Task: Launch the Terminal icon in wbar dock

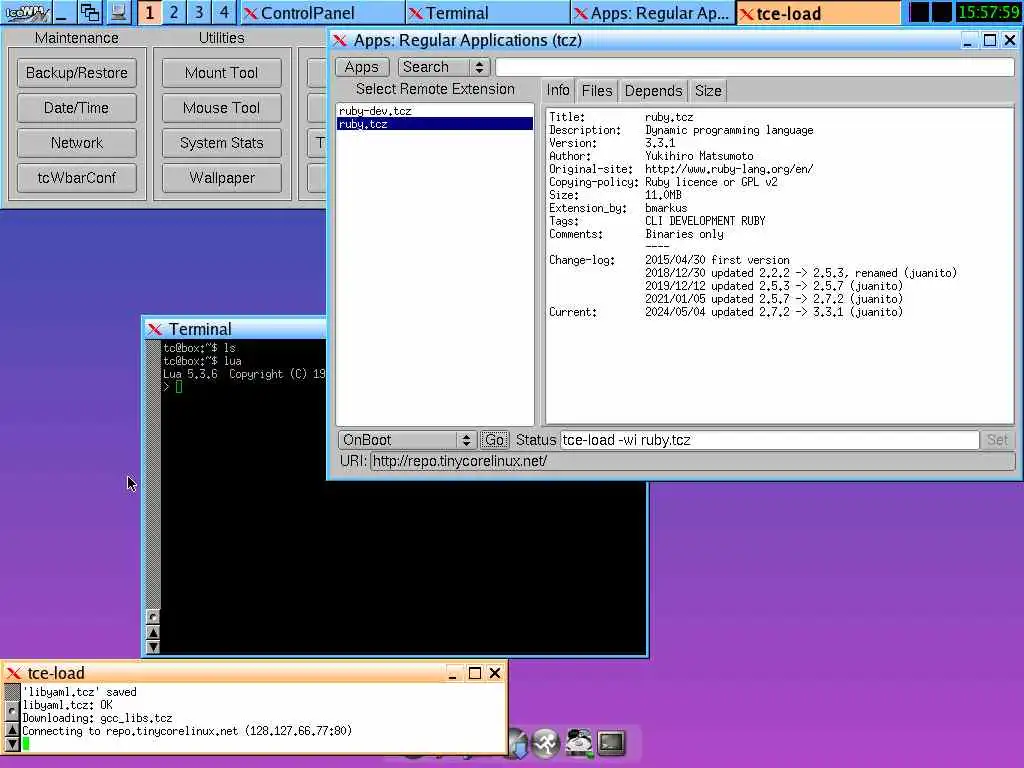Action: pos(611,743)
